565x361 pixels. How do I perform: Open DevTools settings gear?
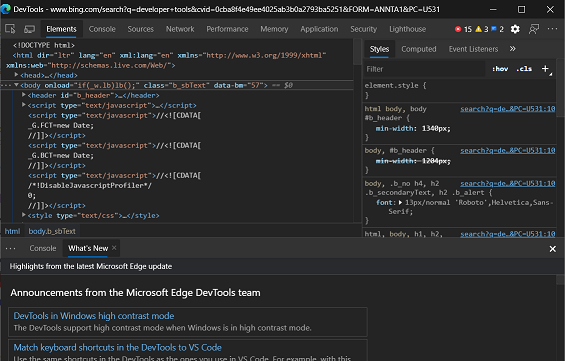pos(515,29)
